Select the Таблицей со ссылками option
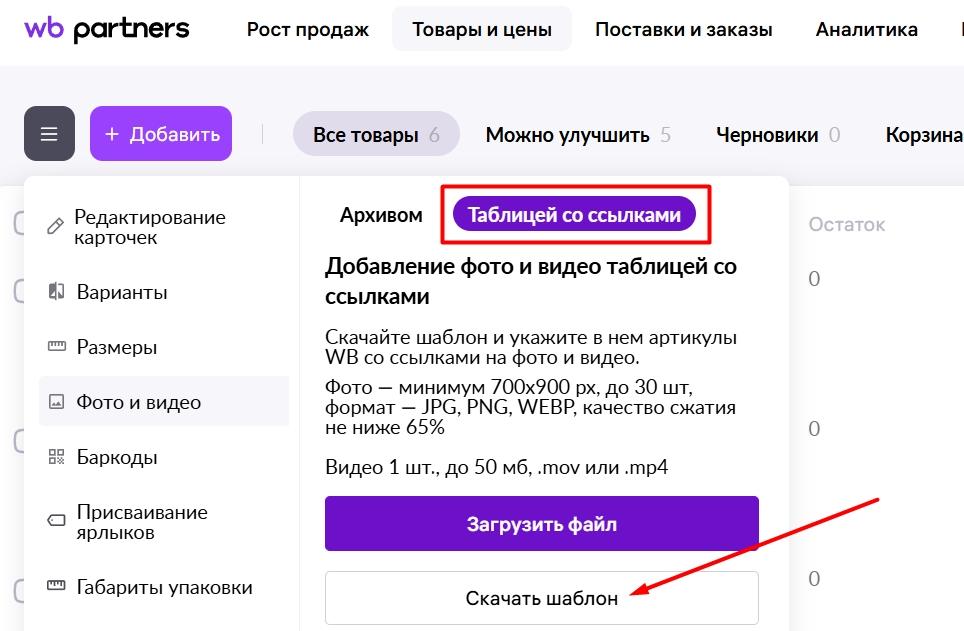This screenshot has height=631, width=964. [x=574, y=215]
